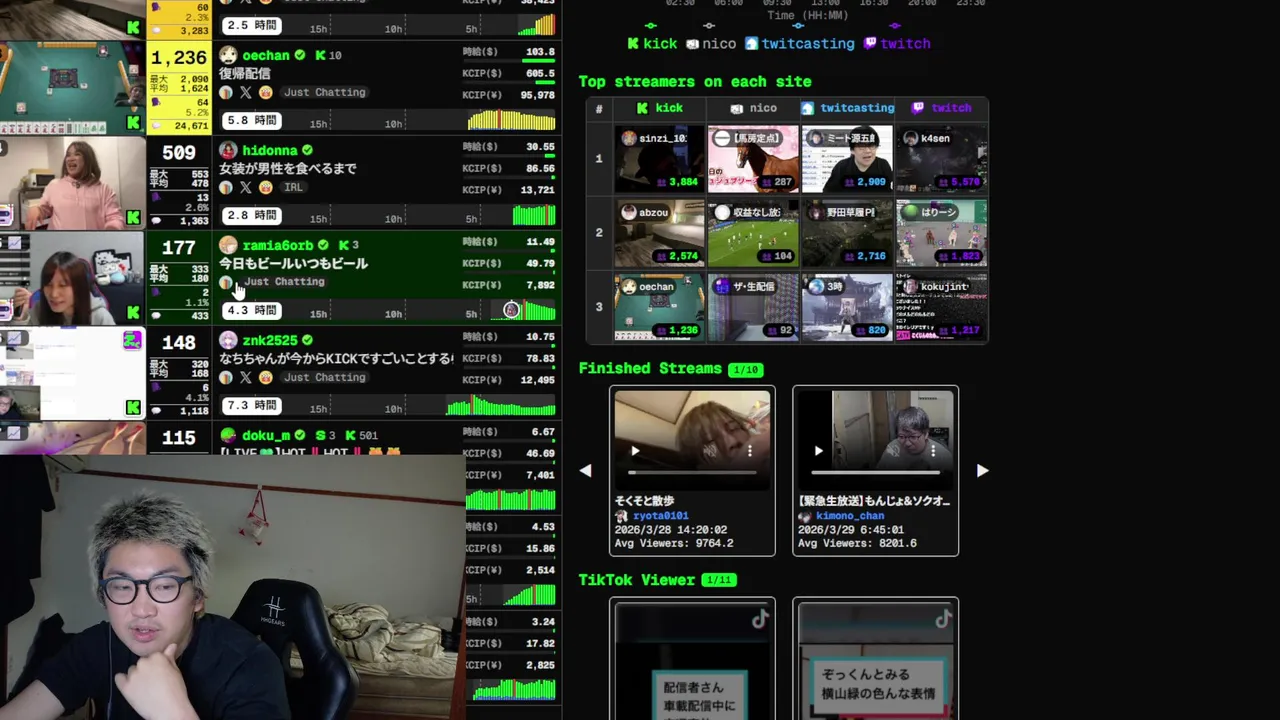This screenshot has height=720, width=1280.
Task: Click the Kick badge on hidonna's thumbnail
Action: coord(133,217)
